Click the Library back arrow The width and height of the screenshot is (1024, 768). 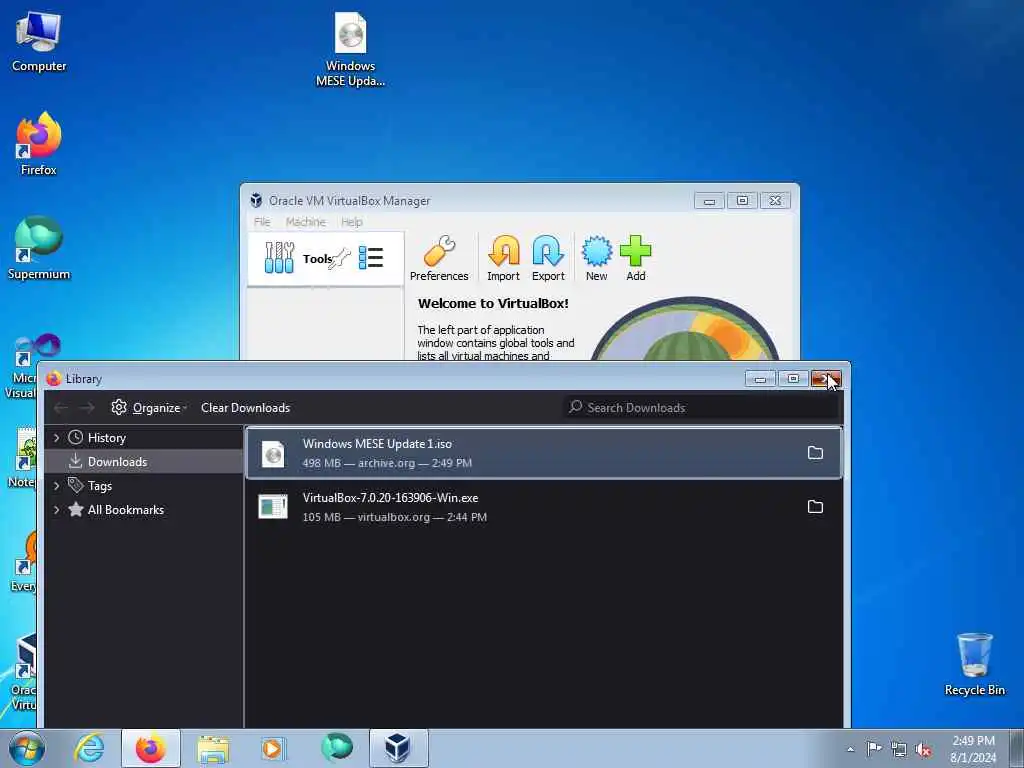(61, 408)
